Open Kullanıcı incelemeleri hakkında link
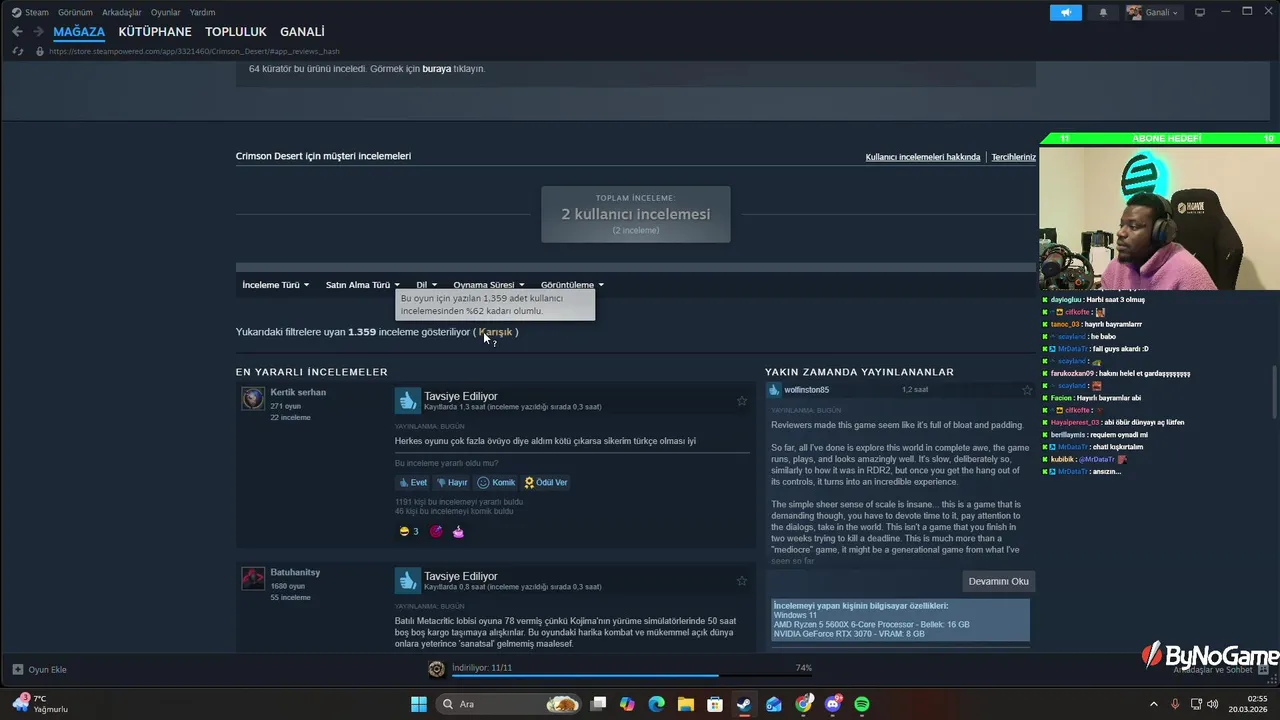The height and width of the screenshot is (720, 1280). [923, 157]
